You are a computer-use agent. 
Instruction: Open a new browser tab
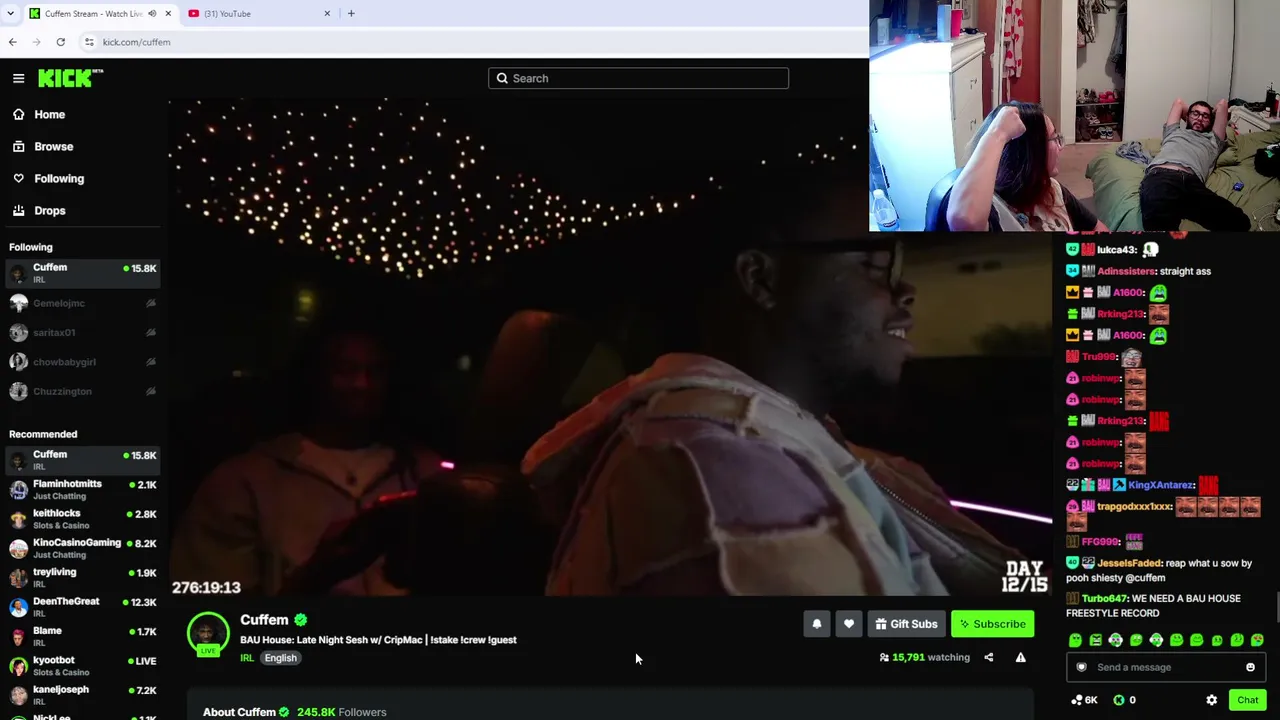click(x=351, y=14)
